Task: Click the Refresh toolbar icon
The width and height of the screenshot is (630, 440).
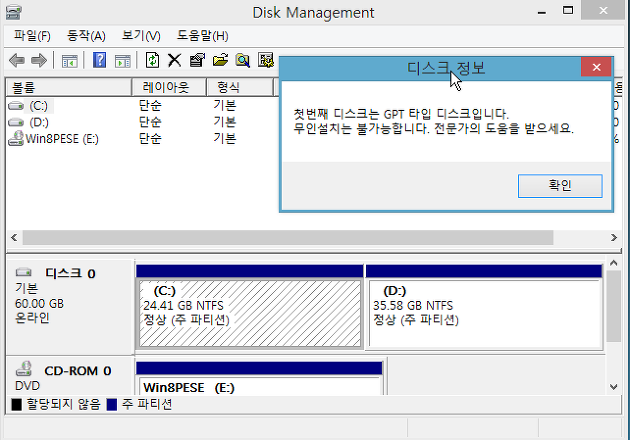Action: point(152,60)
